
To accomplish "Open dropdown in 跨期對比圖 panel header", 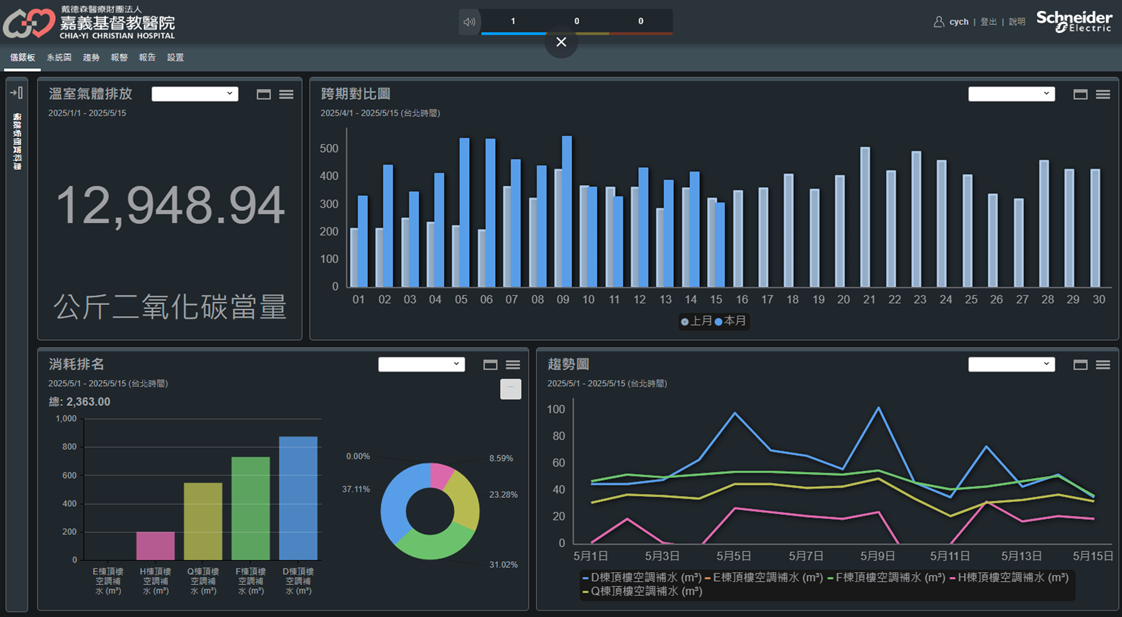I will [1011, 94].
